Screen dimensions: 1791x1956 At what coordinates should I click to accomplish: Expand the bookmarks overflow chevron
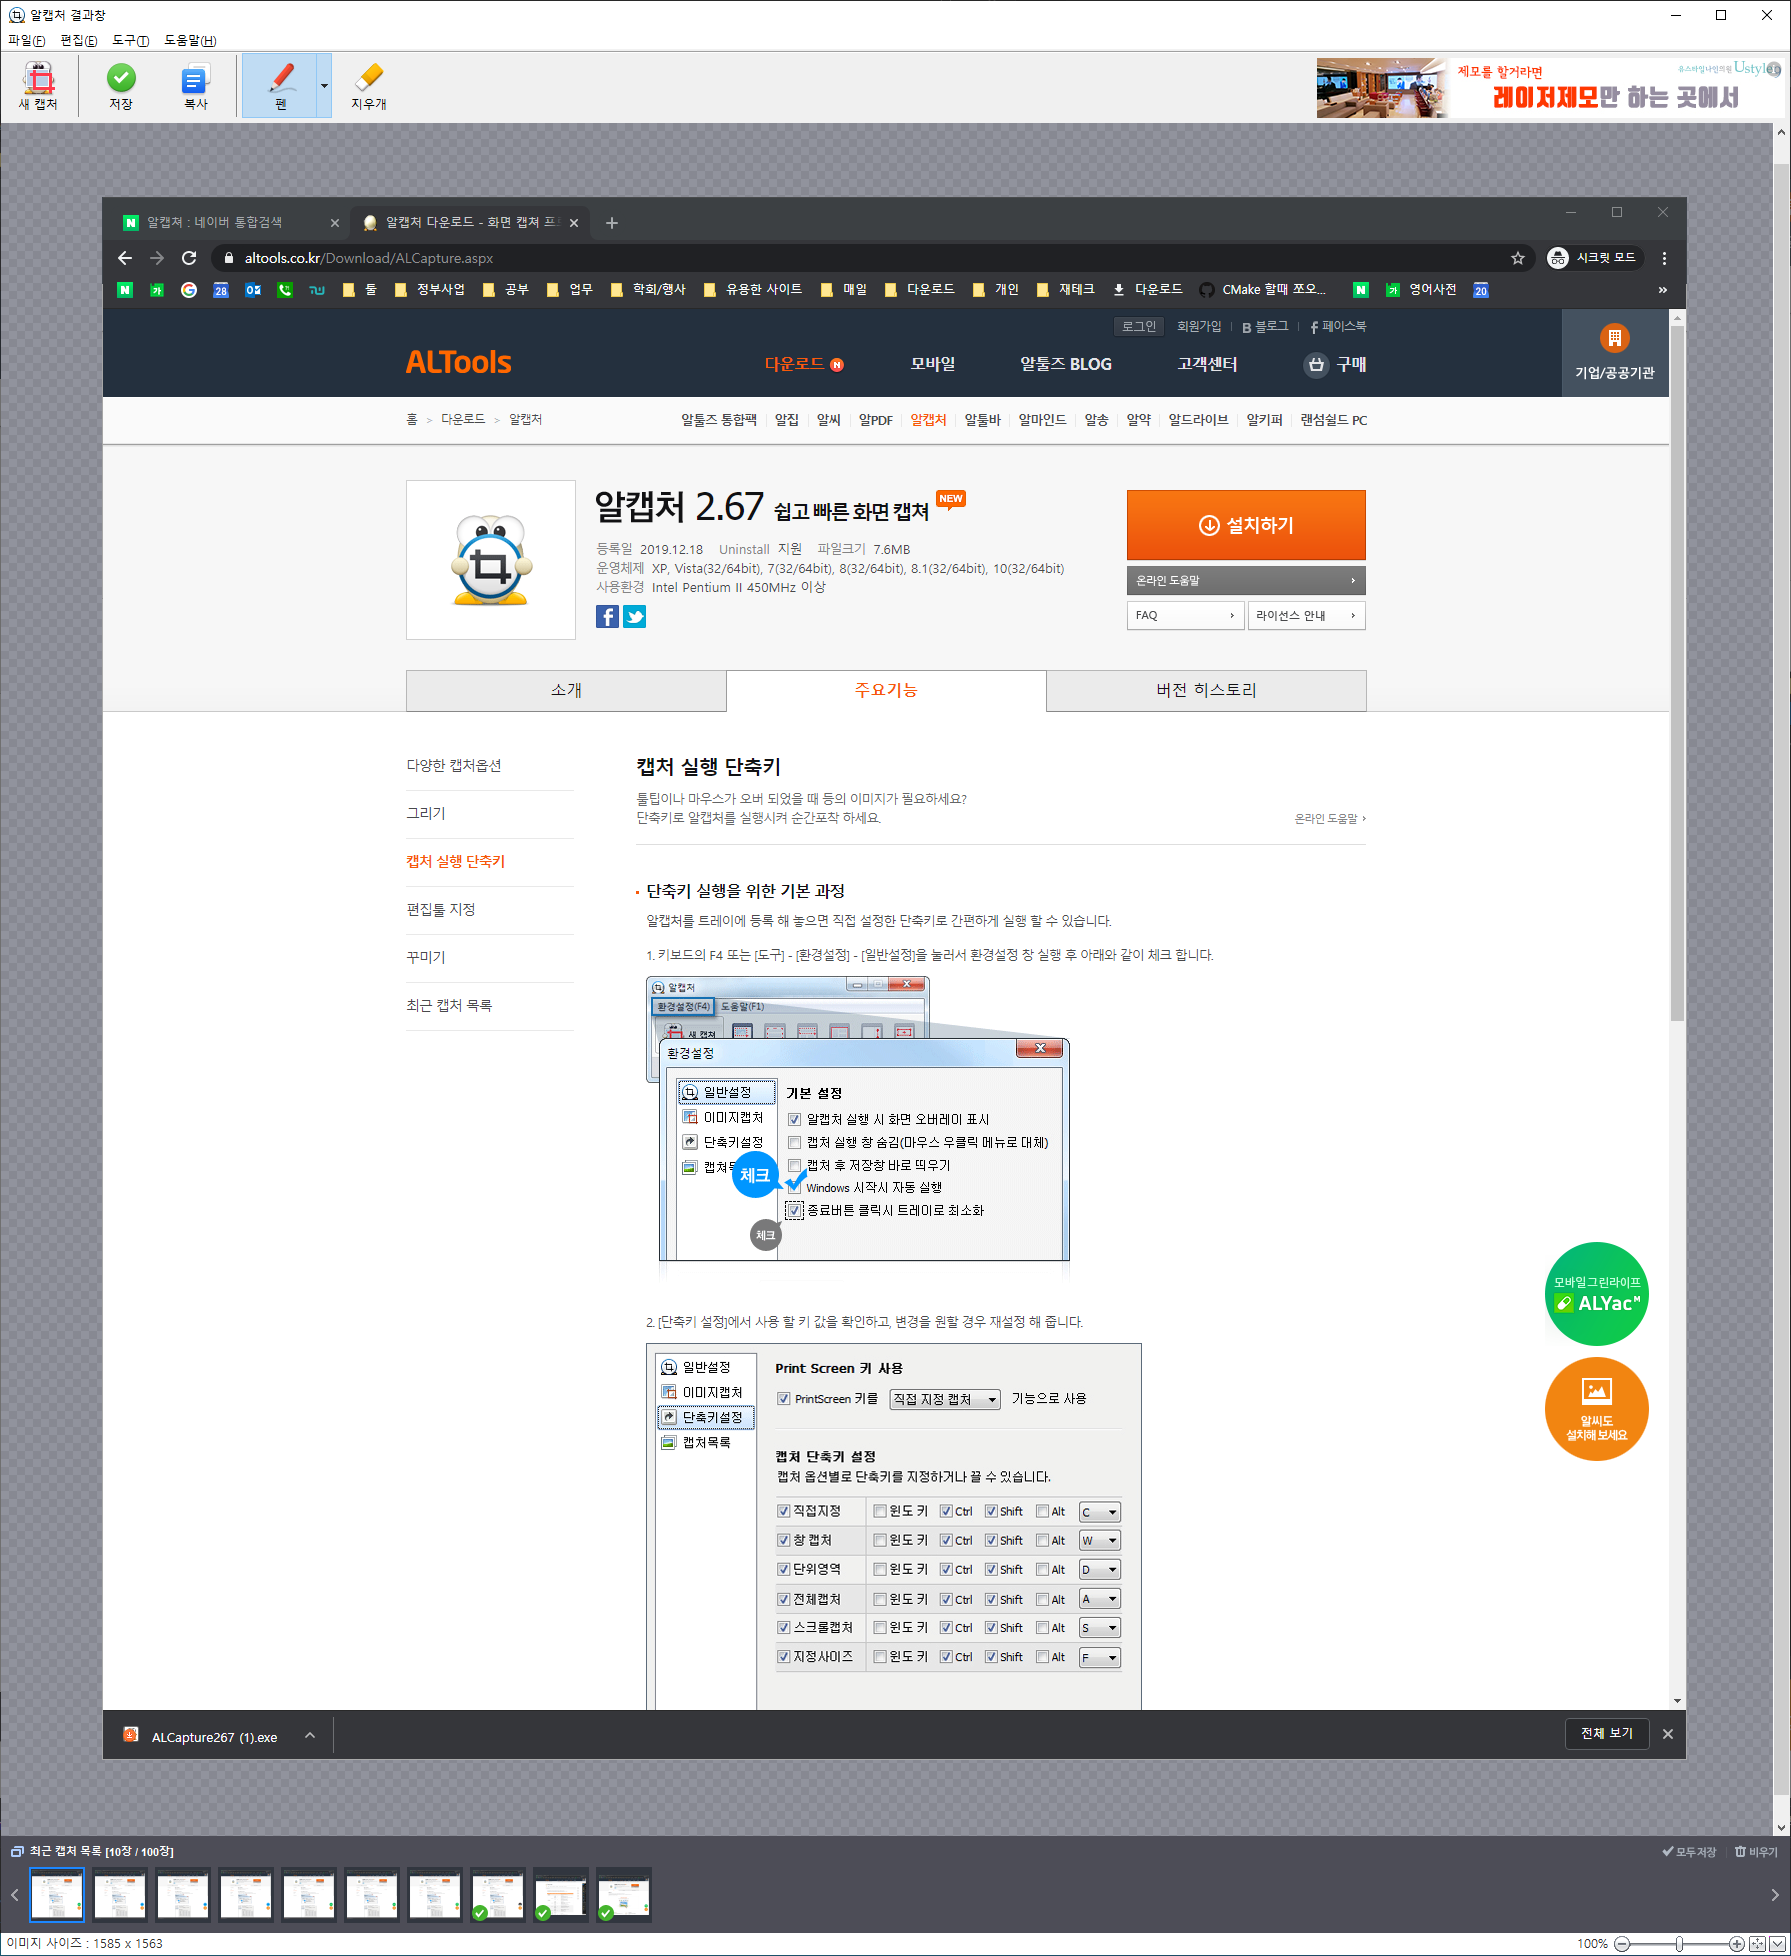(x=1663, y=289)
